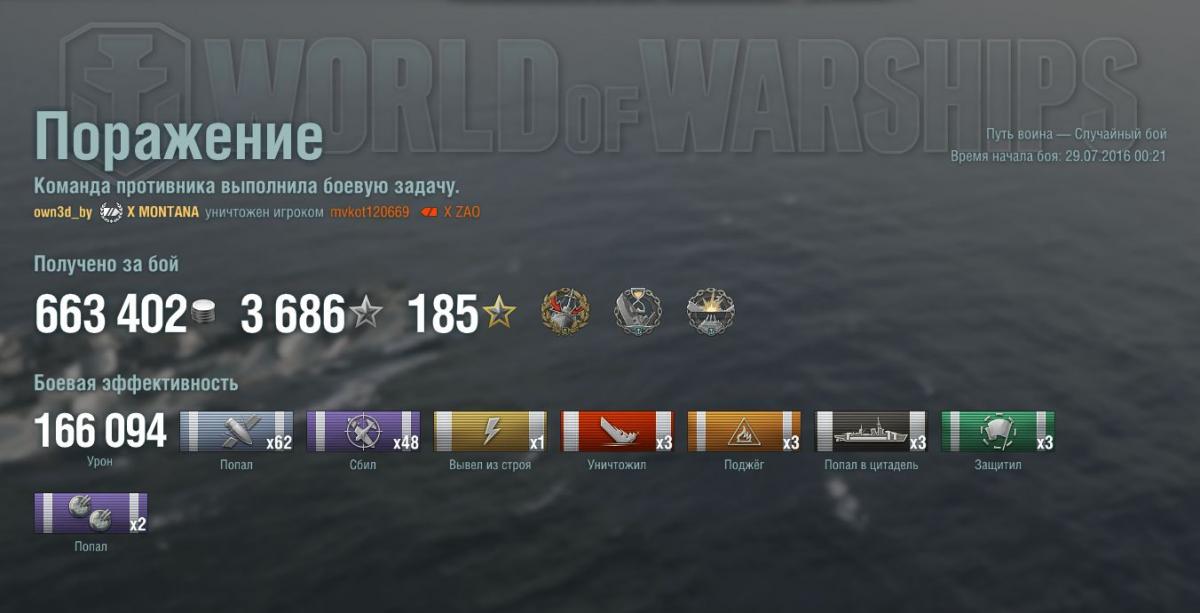Click the first achievement medal with red anchor
The image size is (1200, 613).
[565, 312]
